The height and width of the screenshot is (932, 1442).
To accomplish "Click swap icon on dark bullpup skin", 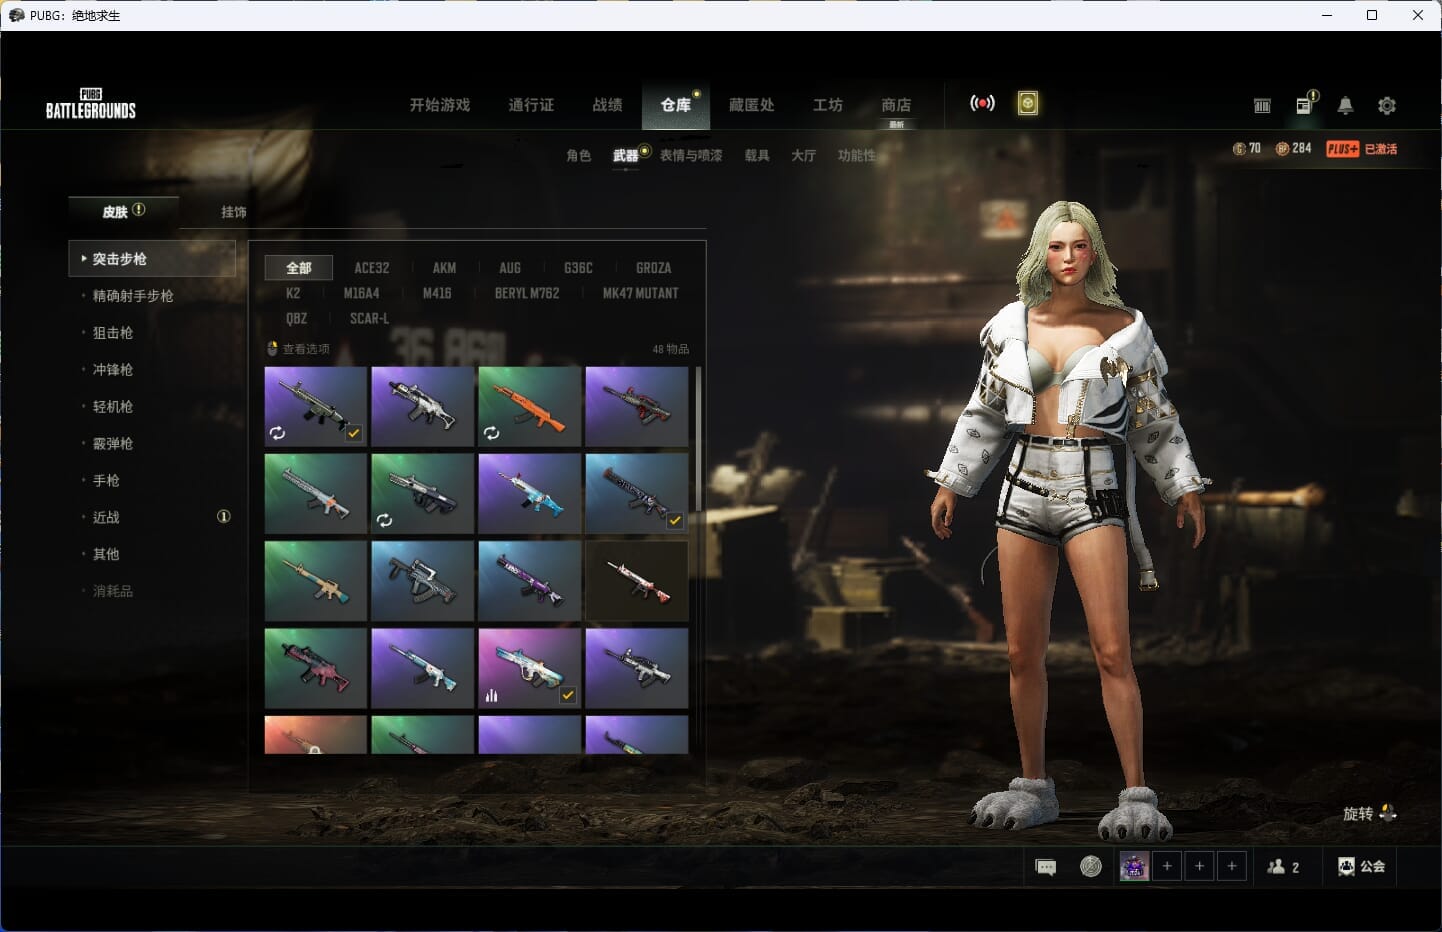I will pos(384,520).
